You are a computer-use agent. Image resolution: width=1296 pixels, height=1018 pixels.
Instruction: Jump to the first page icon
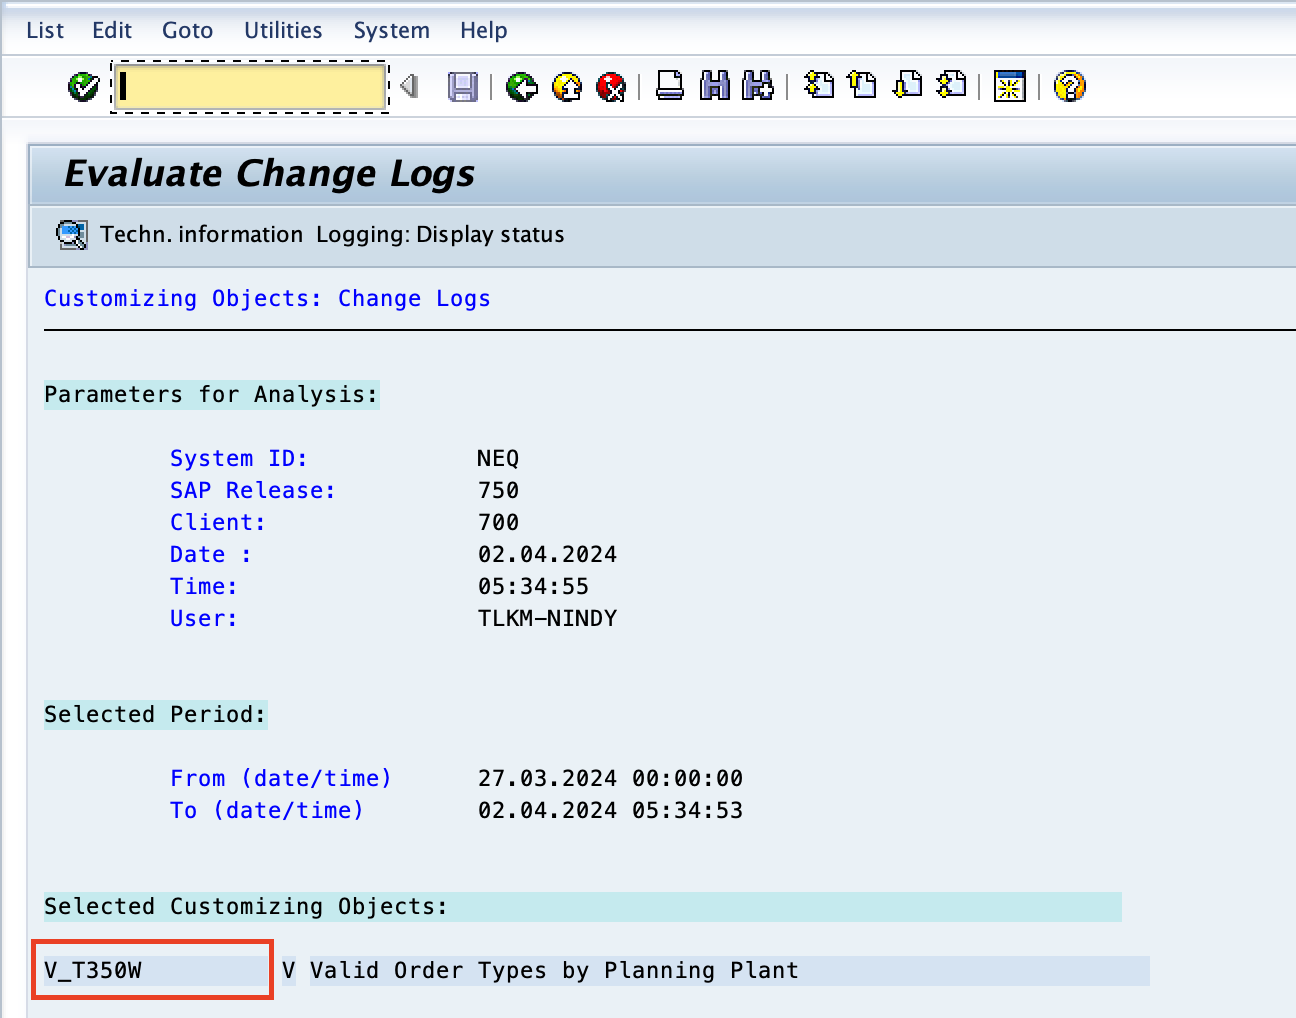[819, 87]
